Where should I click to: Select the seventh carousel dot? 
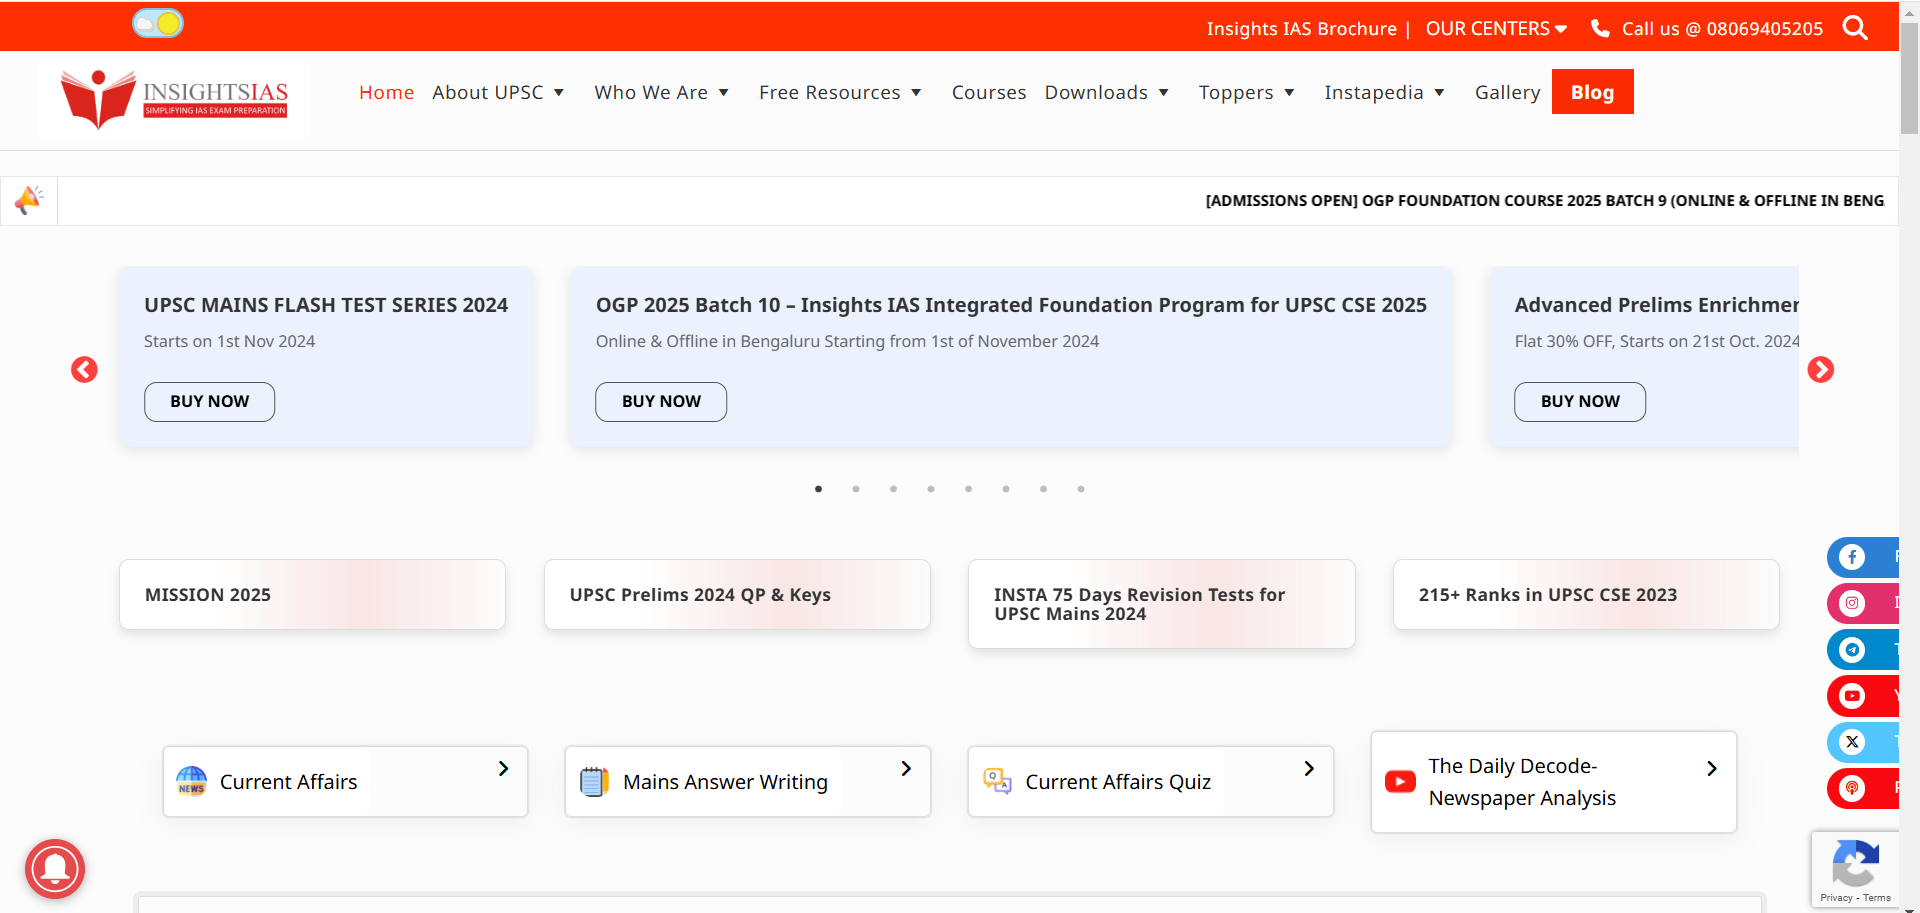coord(1043,489)
